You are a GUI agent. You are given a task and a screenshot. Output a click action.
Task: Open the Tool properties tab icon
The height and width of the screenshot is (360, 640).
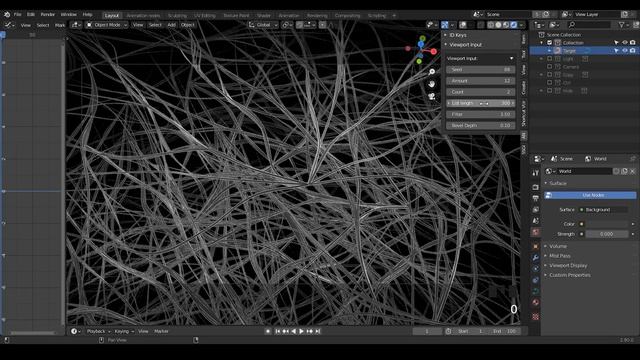coord(536,173)
